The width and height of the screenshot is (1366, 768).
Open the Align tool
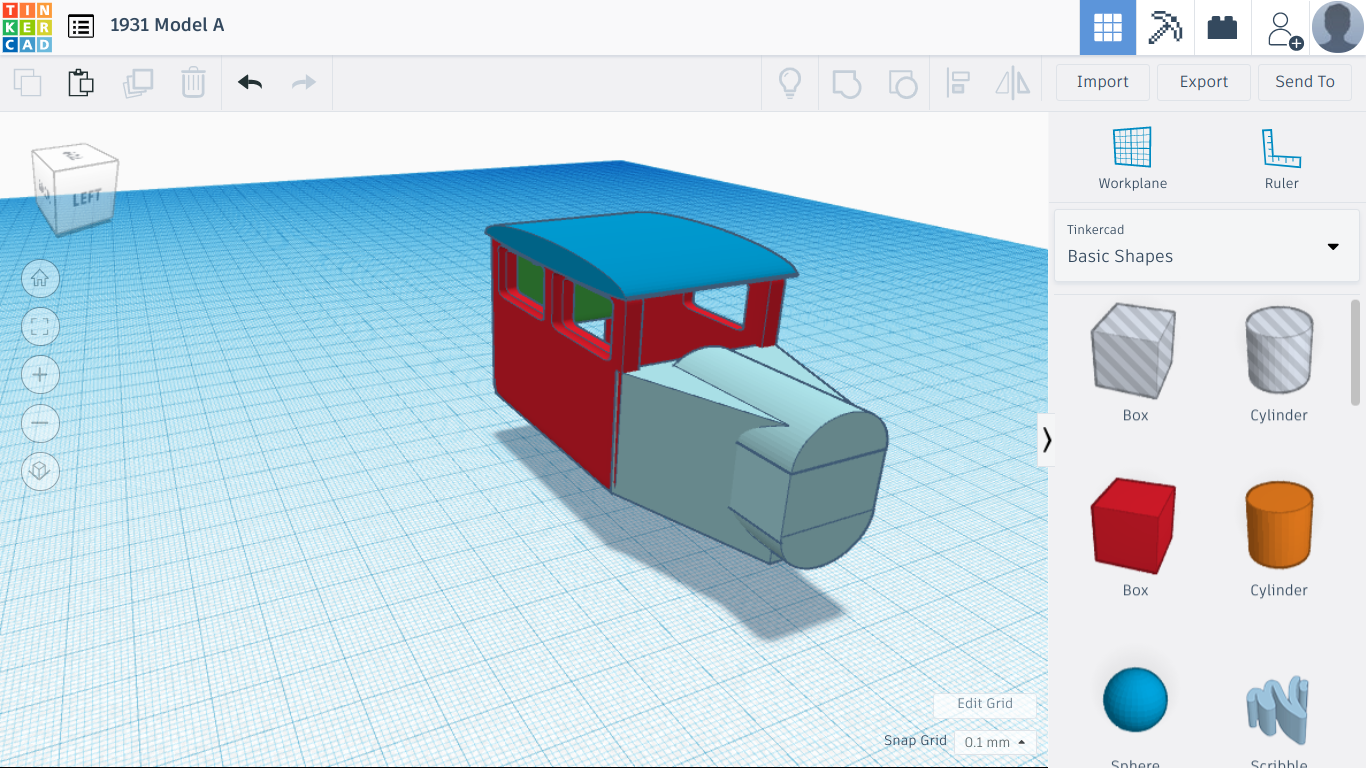pos(958,83)
